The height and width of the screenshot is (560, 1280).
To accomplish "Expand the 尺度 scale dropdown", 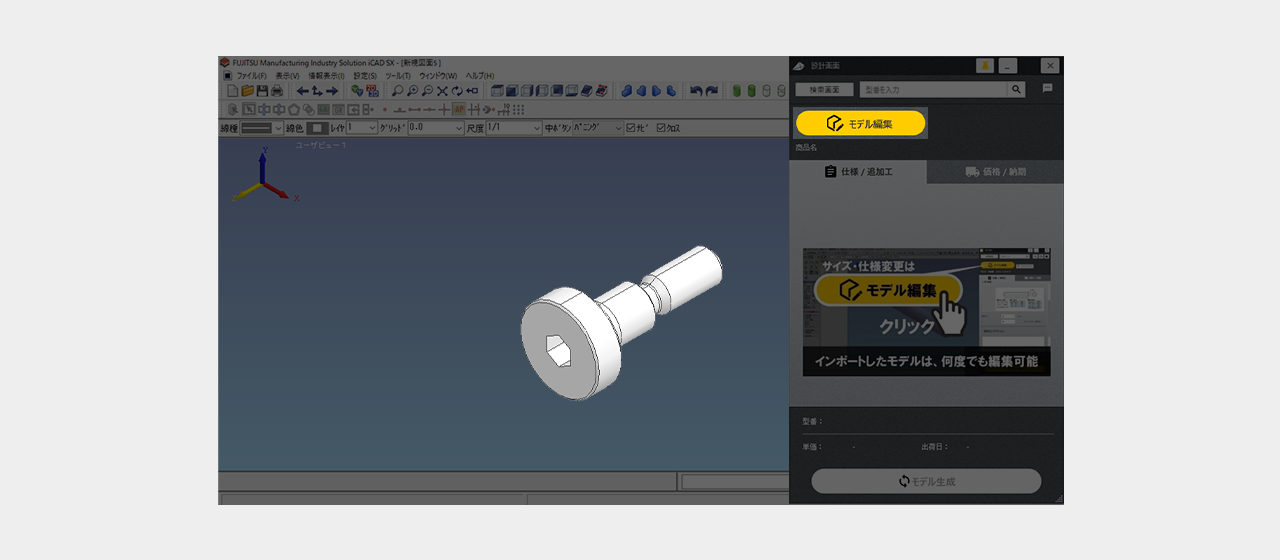I will pos(537,128).
